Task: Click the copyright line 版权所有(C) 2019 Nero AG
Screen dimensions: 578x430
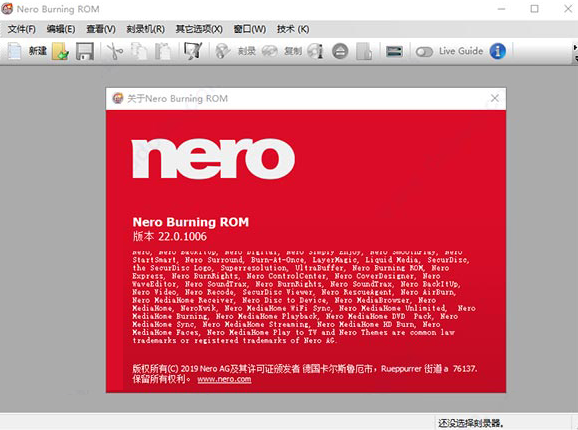Action: (181, 369)
